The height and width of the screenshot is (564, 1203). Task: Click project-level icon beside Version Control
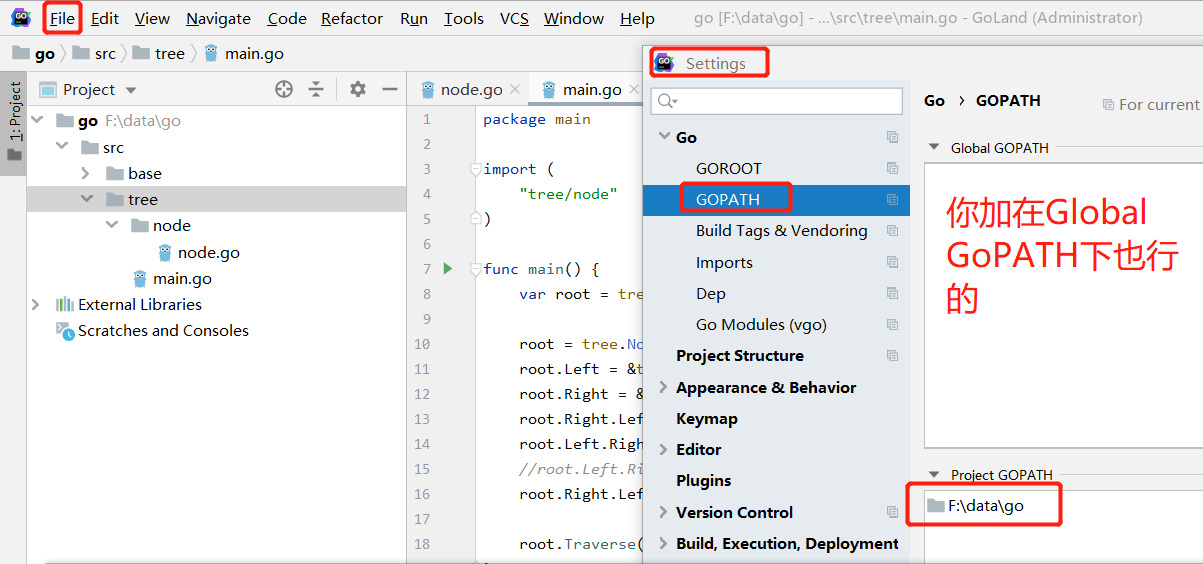click(892, 512)
